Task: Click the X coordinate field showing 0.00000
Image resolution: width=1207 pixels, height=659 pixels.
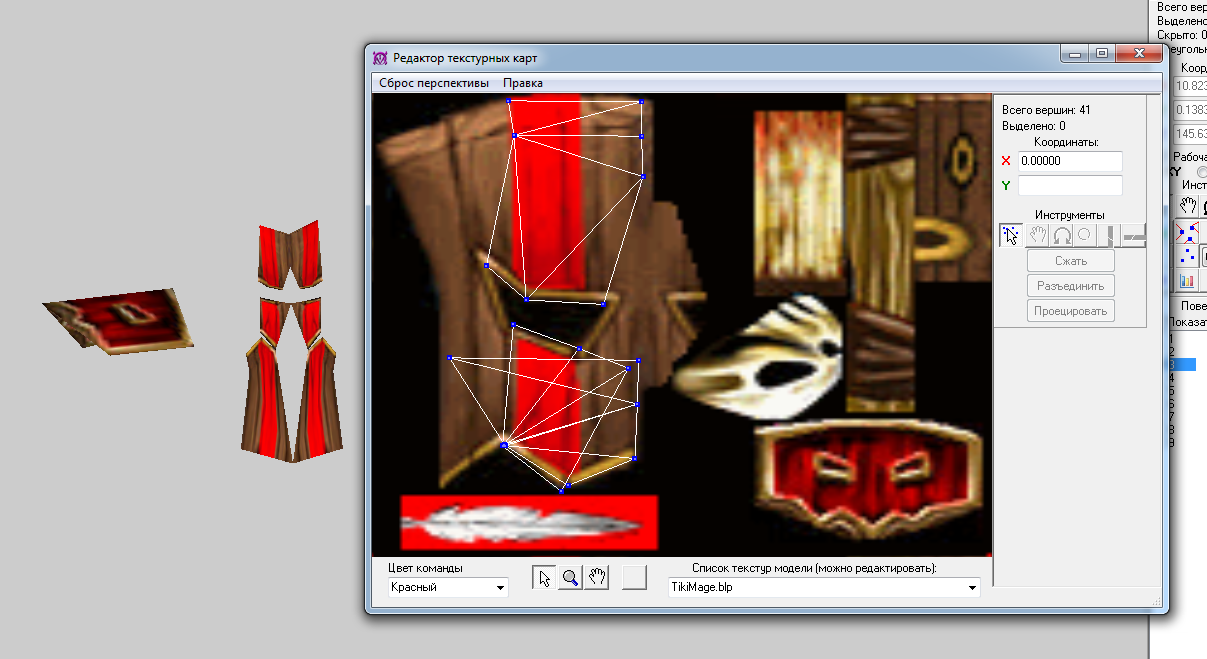Action: click(x=1070, y=161)
